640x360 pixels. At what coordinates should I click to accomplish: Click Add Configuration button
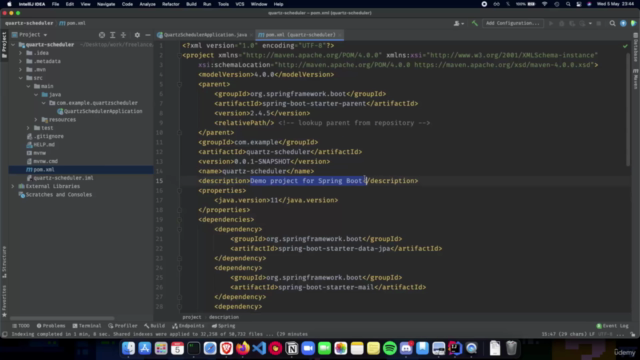click(x=513, y=24)
